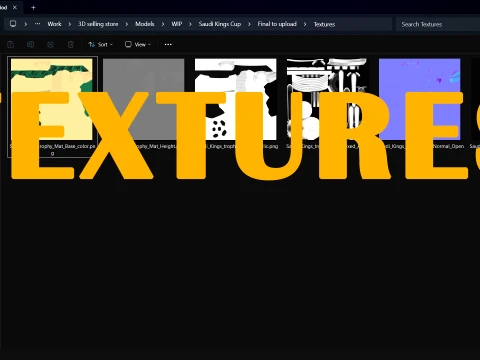Open the Saudi Kings Cup breadcrumb
This screenshot has width=480, height=360.
tap(220, 24)
